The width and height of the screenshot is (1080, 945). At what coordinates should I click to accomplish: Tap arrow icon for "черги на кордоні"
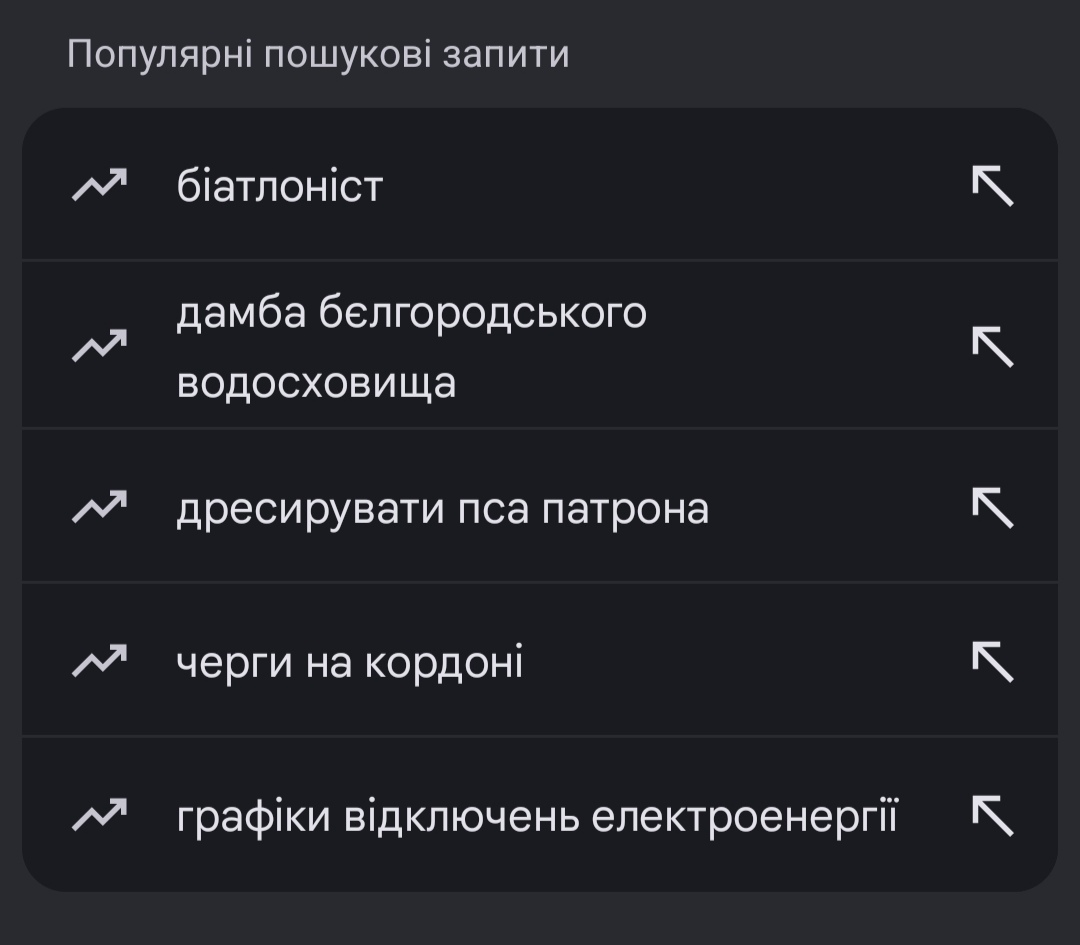pyautogui.click(x=993, y=661)
